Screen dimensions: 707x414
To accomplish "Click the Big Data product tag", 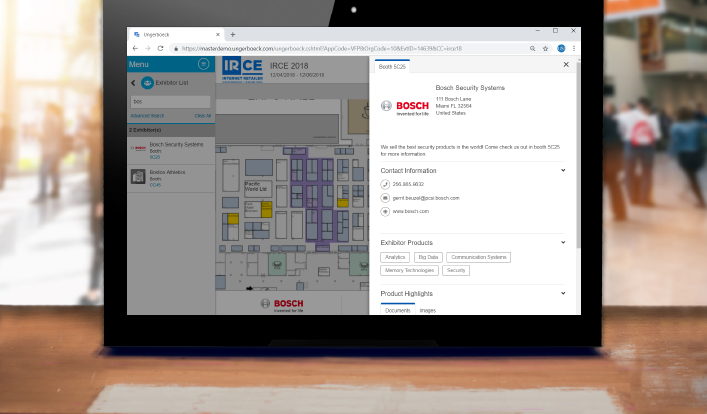I will pyautogui.click(x=428, y=257).
